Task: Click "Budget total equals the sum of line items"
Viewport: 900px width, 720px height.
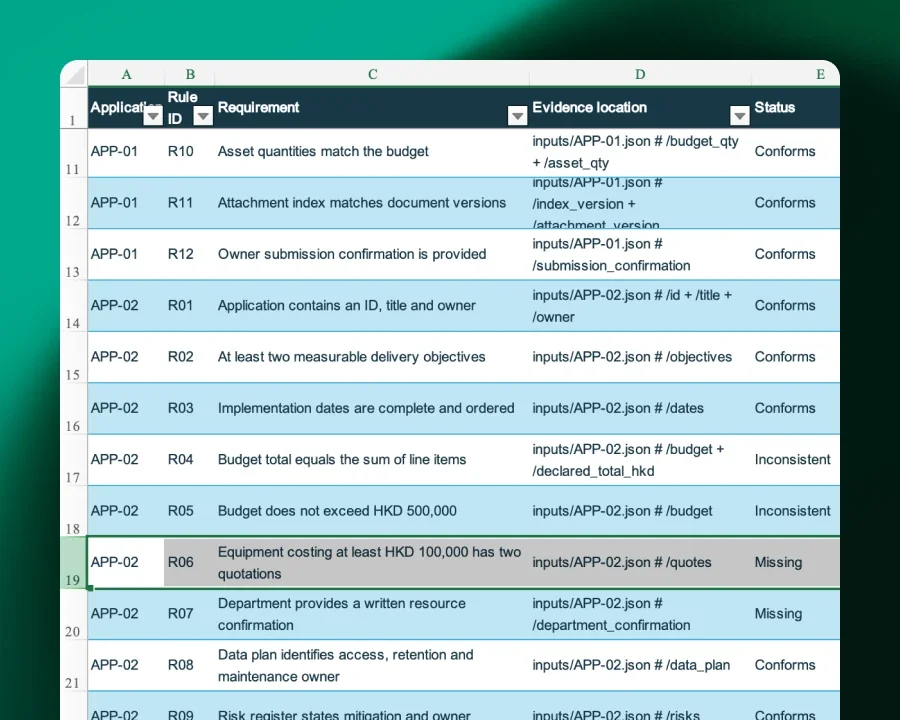Action: pyautogui.click(x=372, y=460)
